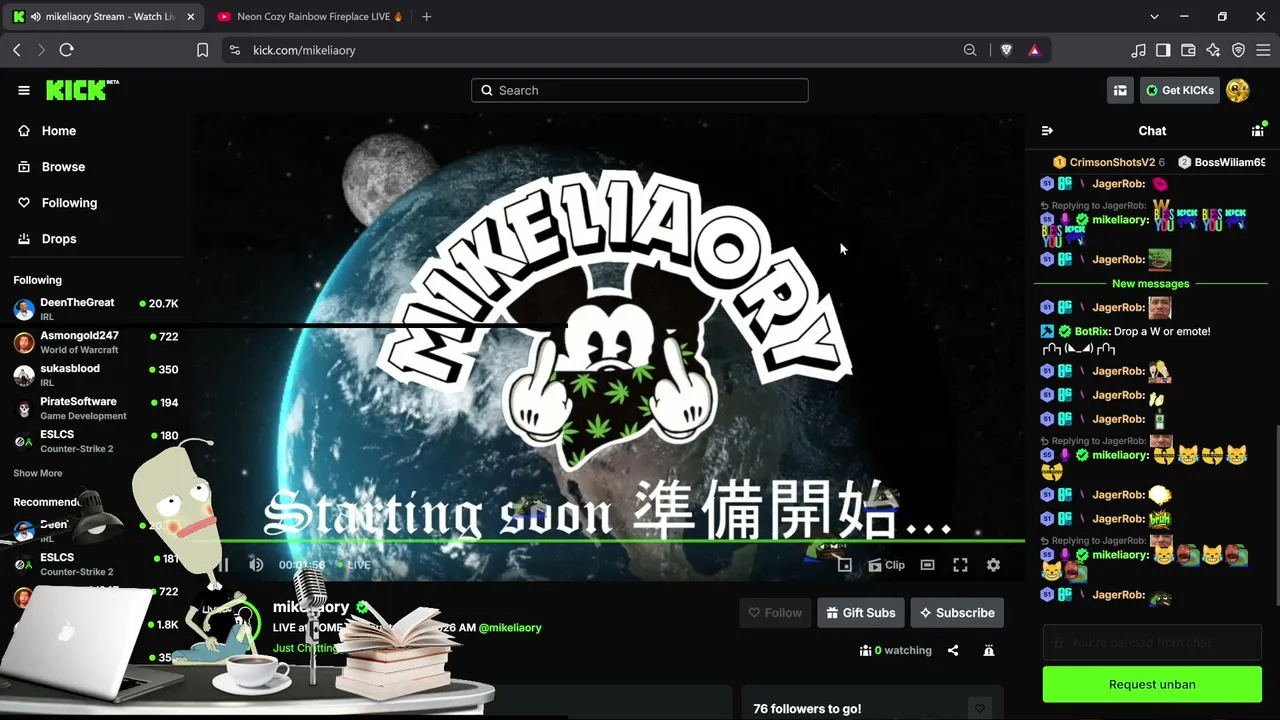Open the Brave Wallet icon
The image size is (1280, 720).
(1188, 50)
